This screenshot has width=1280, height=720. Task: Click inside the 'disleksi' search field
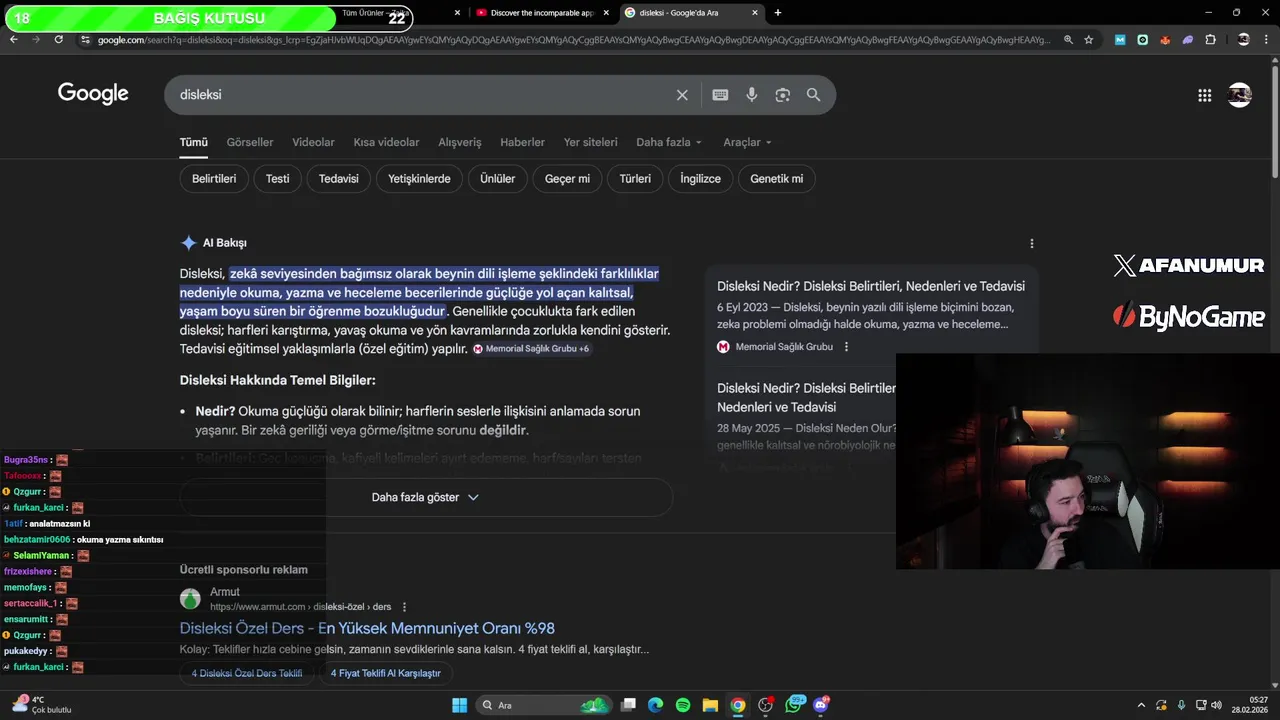420,95
